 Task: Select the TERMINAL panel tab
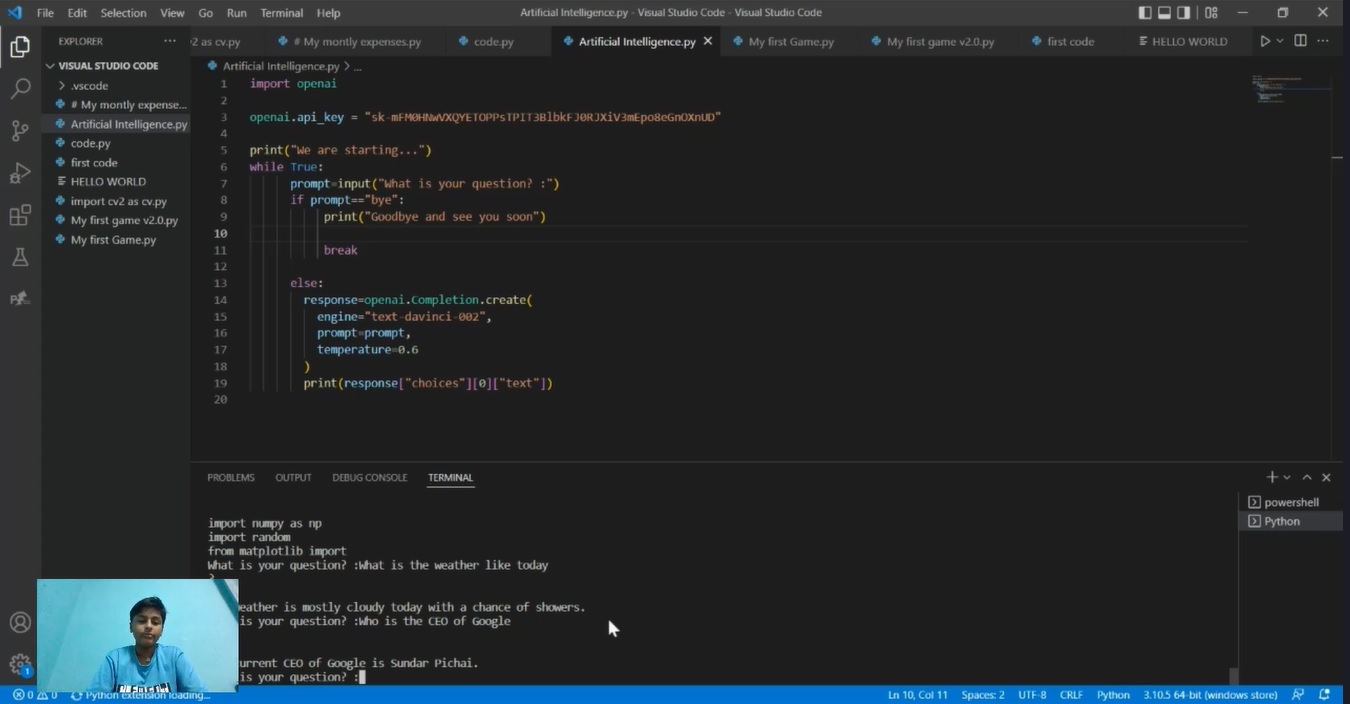[x=450, y=478]
